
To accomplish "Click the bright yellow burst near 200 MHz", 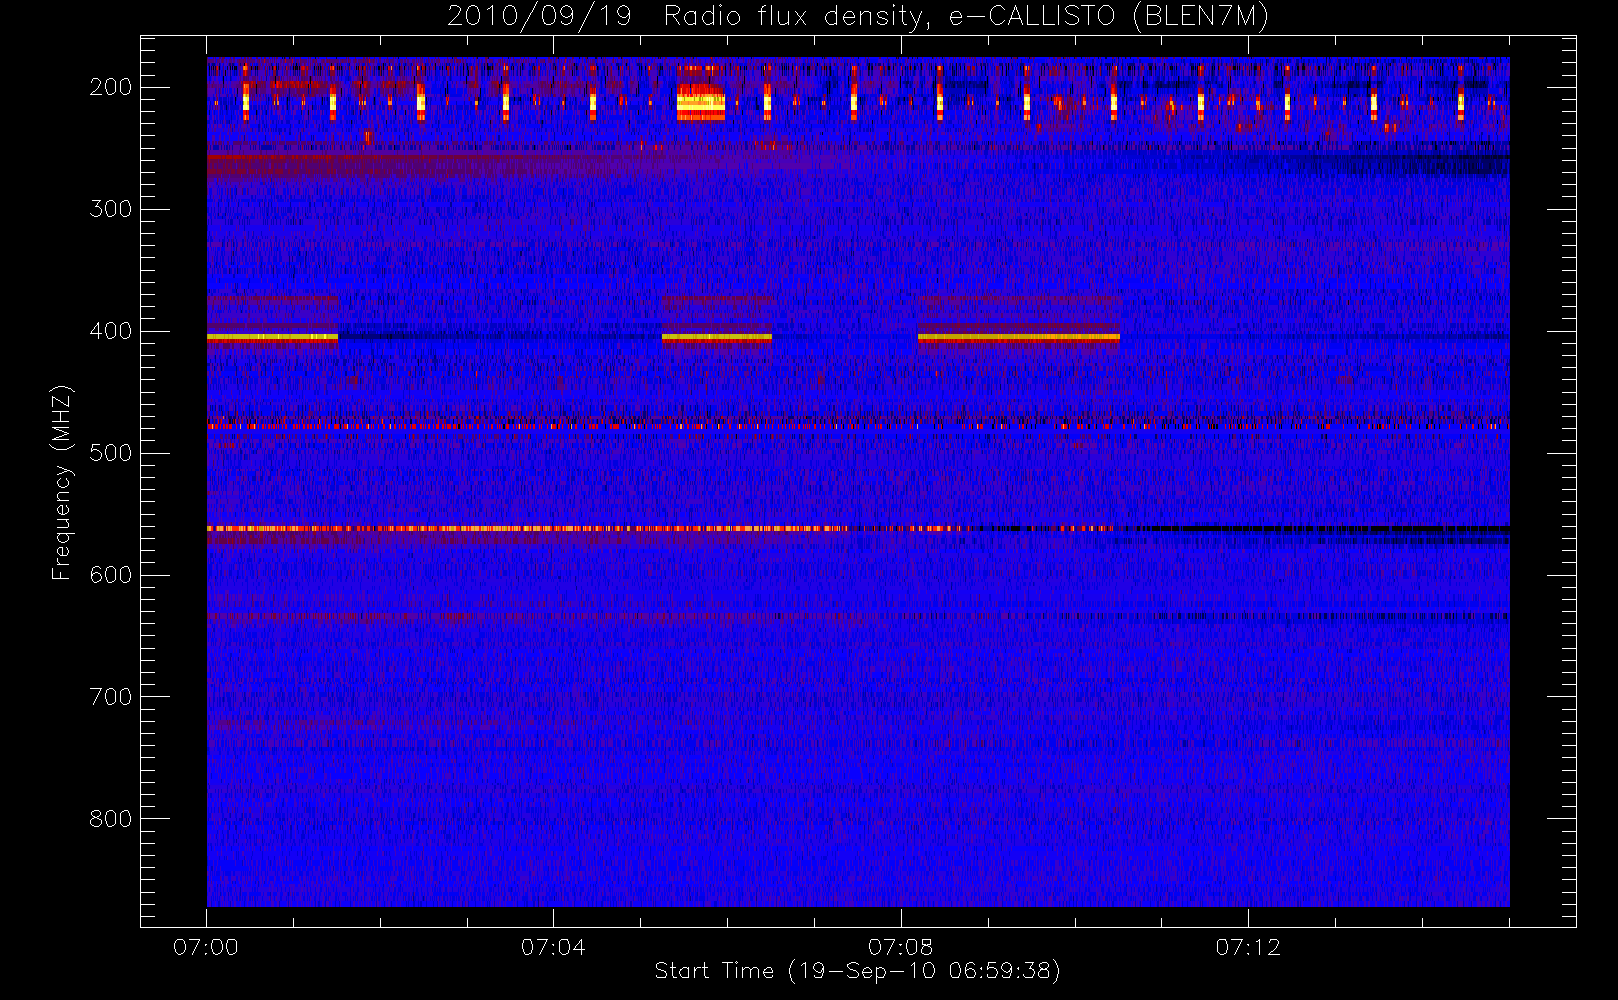I will [701, 102].
